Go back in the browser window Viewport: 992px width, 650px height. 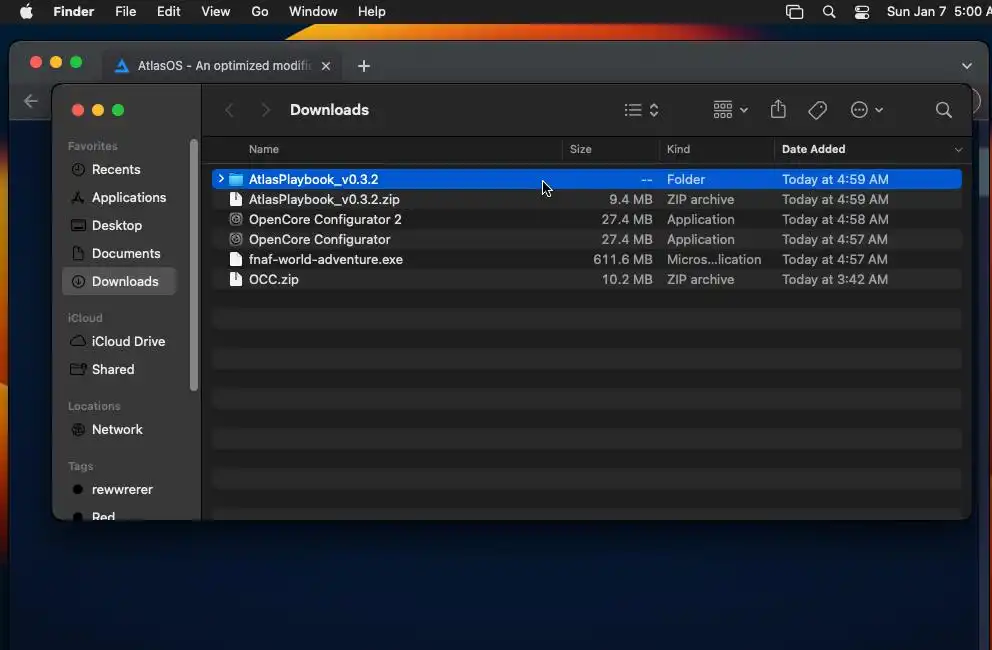click(30, 101)
